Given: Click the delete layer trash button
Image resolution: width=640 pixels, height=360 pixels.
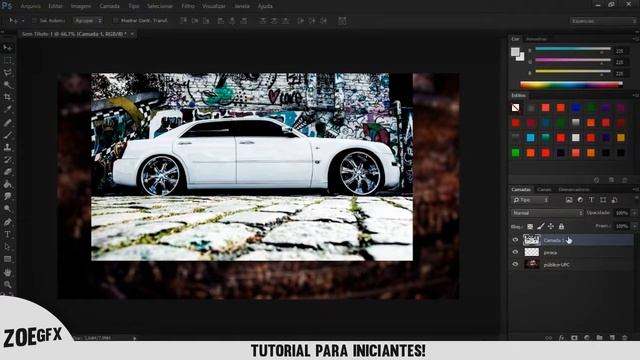Looking at the screenshot, I should (624, 338).
